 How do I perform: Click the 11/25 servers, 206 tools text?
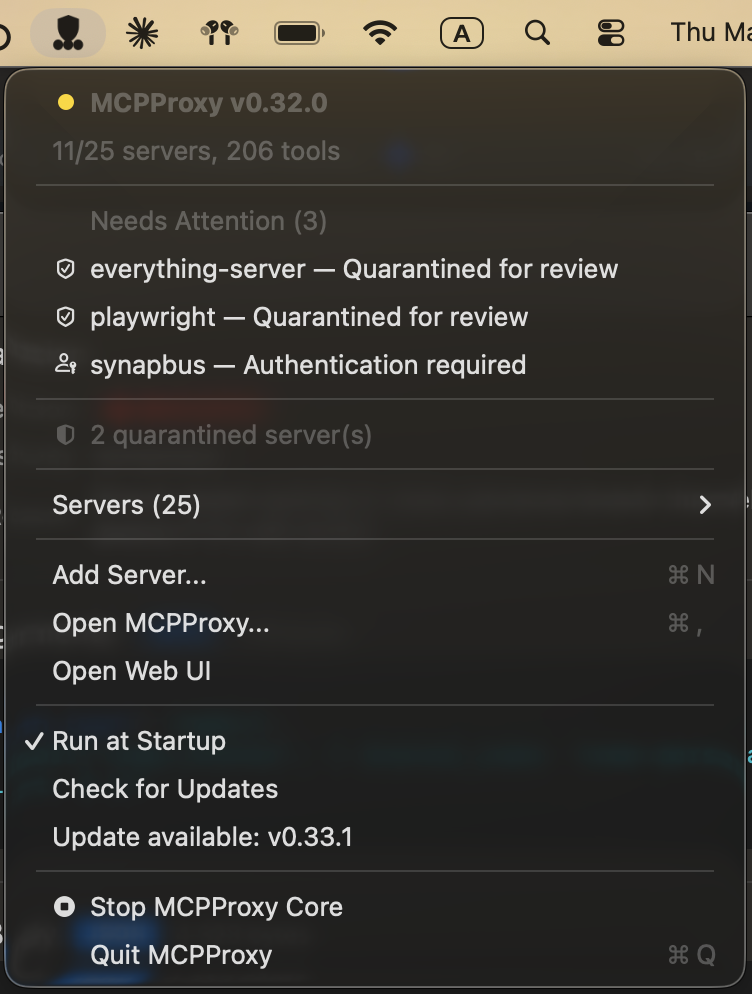(x=196, y=151)
